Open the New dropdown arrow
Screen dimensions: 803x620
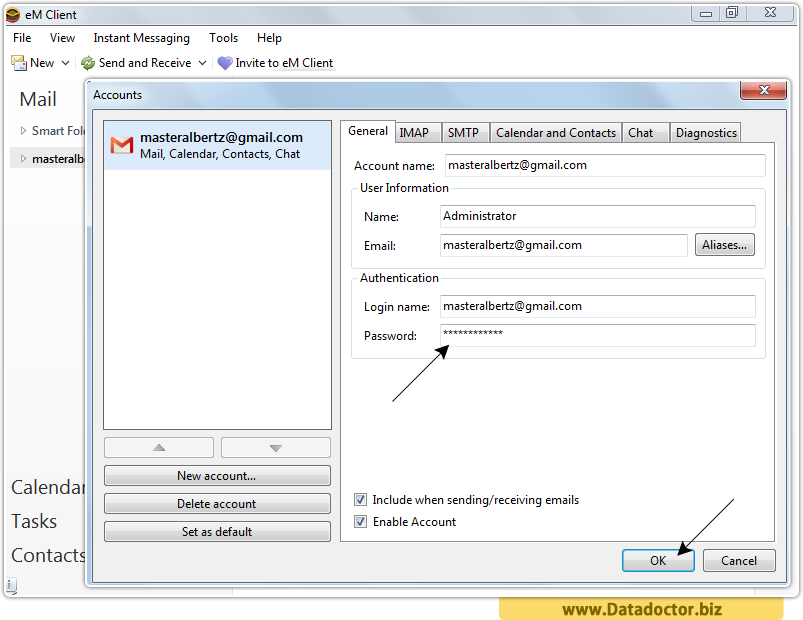click(66, 63)
